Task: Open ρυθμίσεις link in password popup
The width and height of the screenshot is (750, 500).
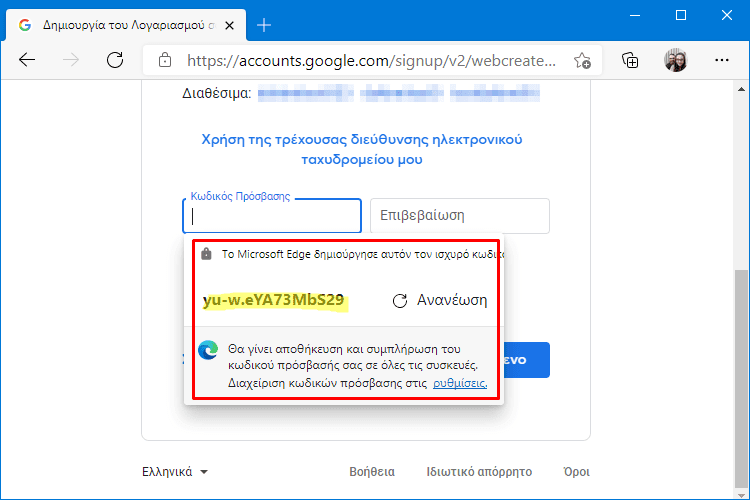Action: 460,383
